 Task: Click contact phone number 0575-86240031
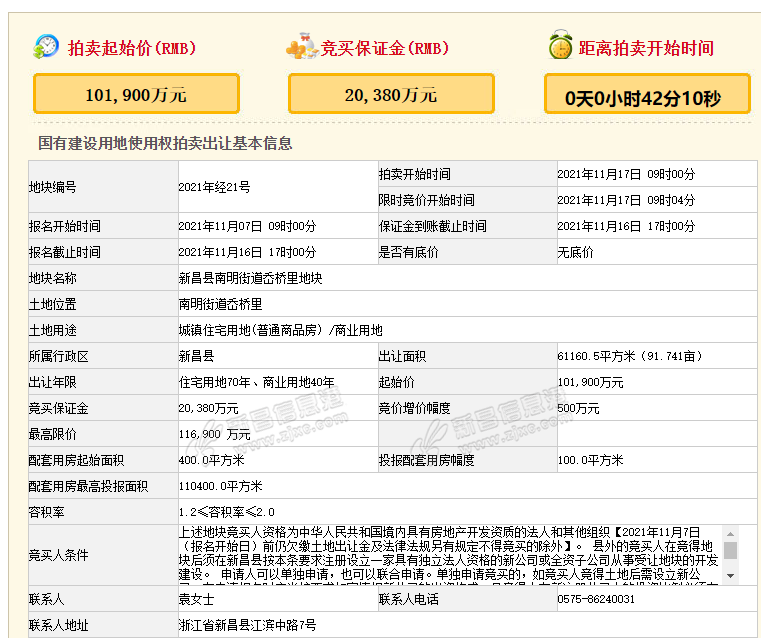[596, 600]
